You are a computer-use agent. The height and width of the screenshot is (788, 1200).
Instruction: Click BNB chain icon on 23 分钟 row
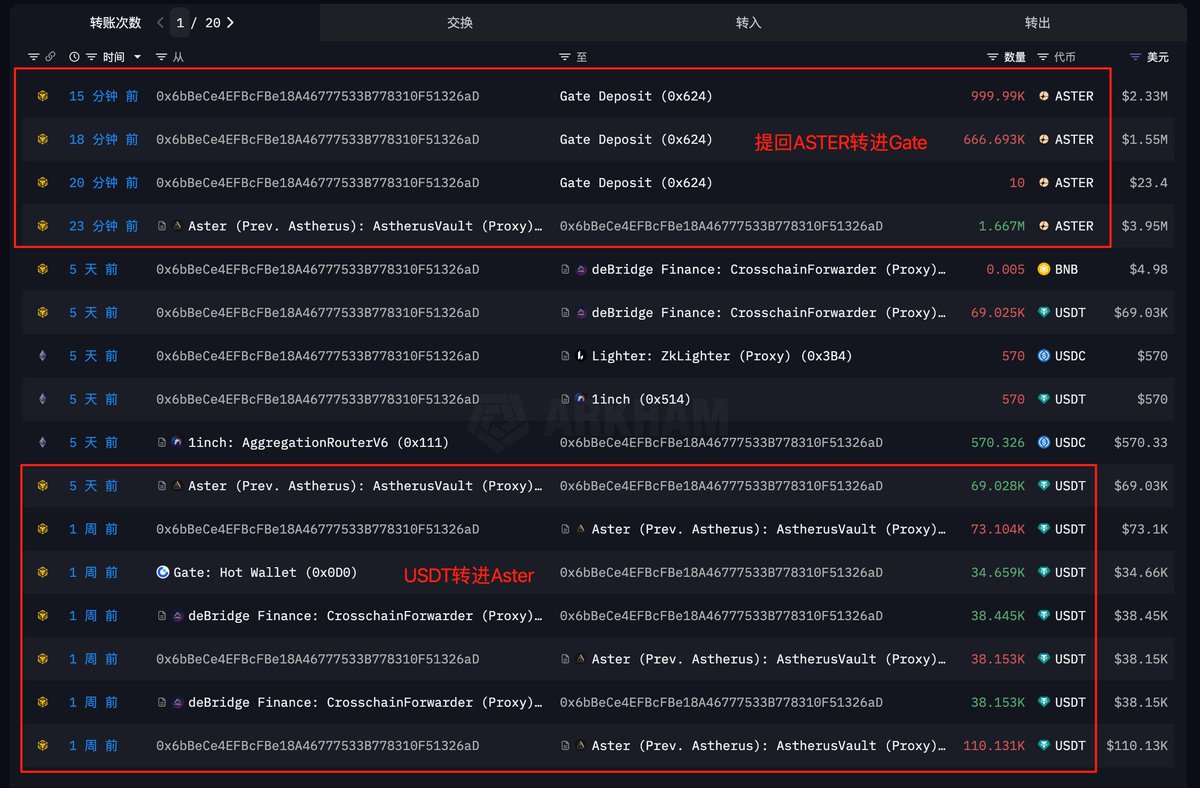click(42, 226)
